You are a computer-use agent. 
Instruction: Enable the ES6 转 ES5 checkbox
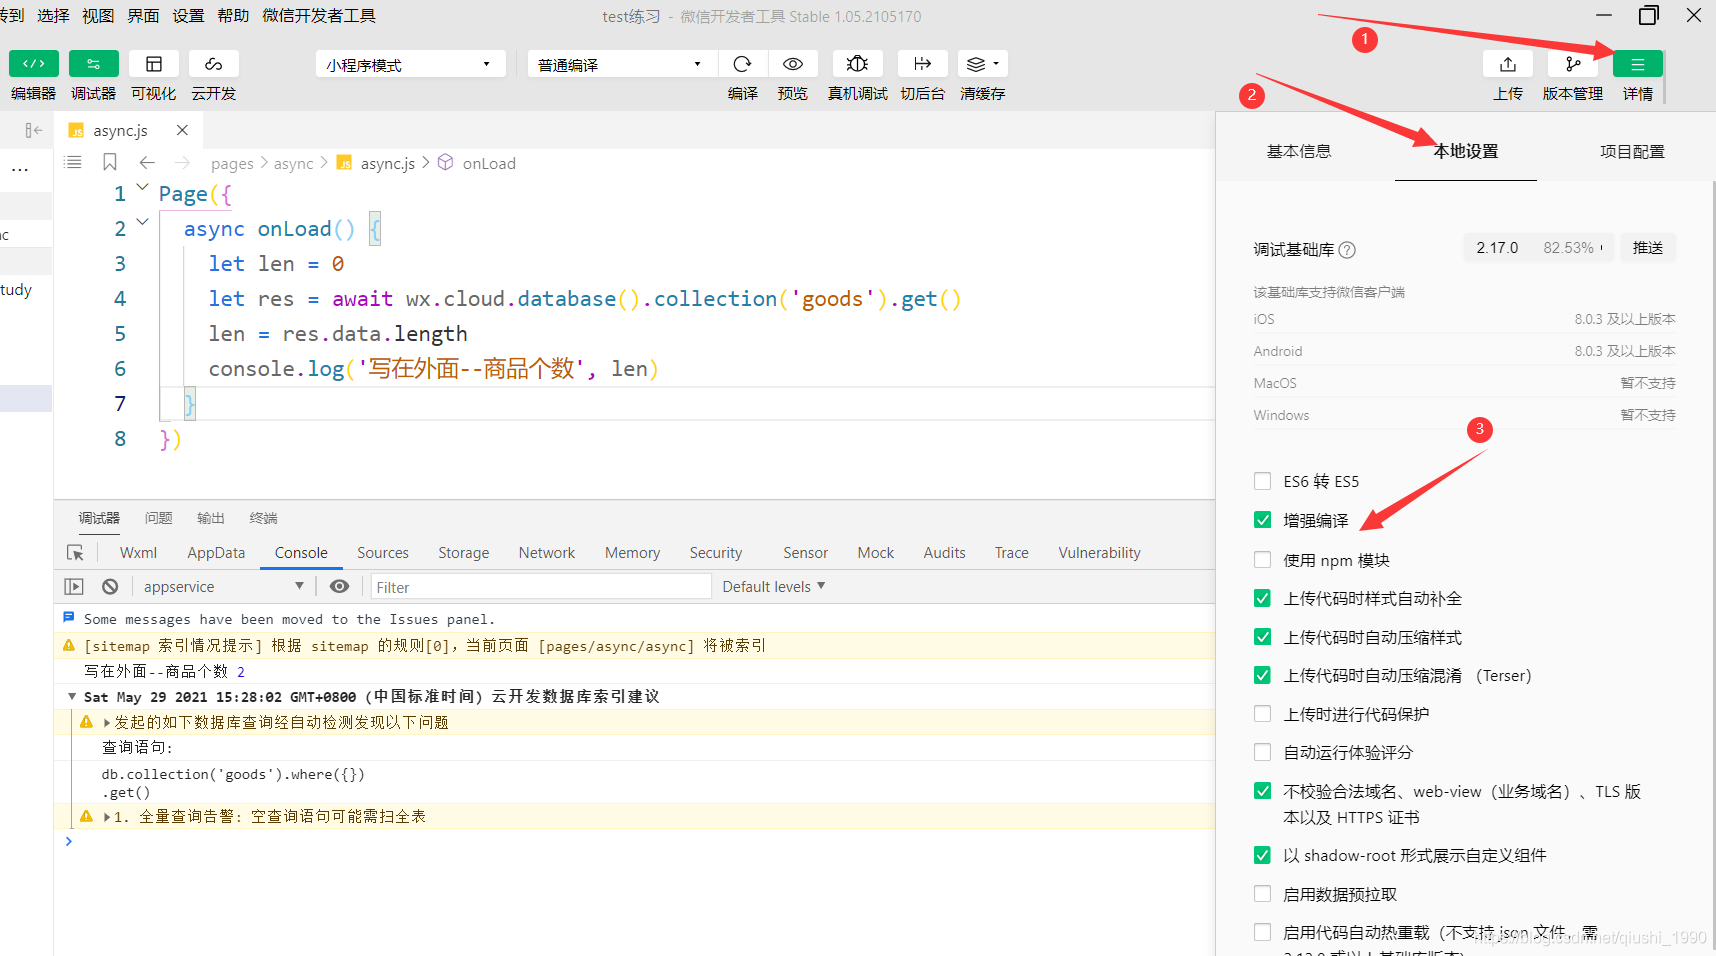1262,481
